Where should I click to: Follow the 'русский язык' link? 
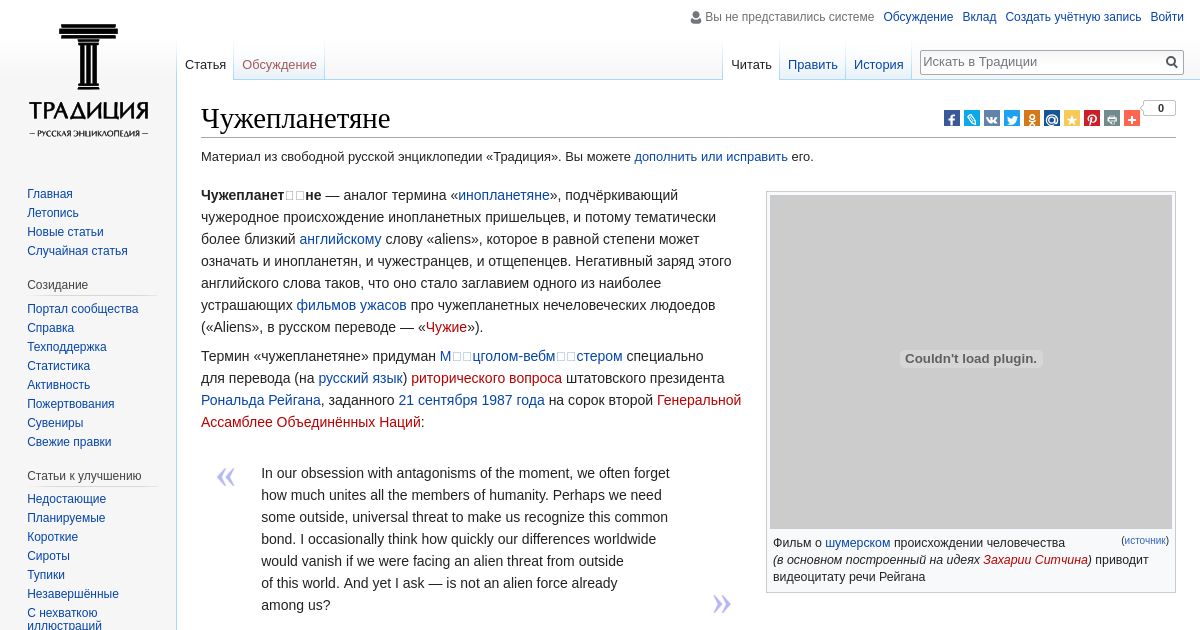point(360,378)
